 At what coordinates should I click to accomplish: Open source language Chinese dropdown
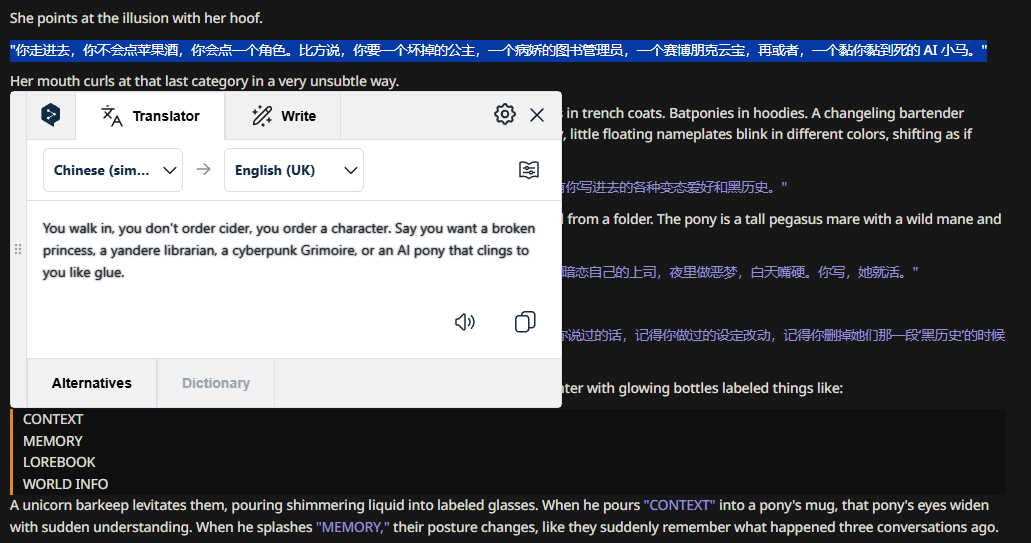(113, 170)
